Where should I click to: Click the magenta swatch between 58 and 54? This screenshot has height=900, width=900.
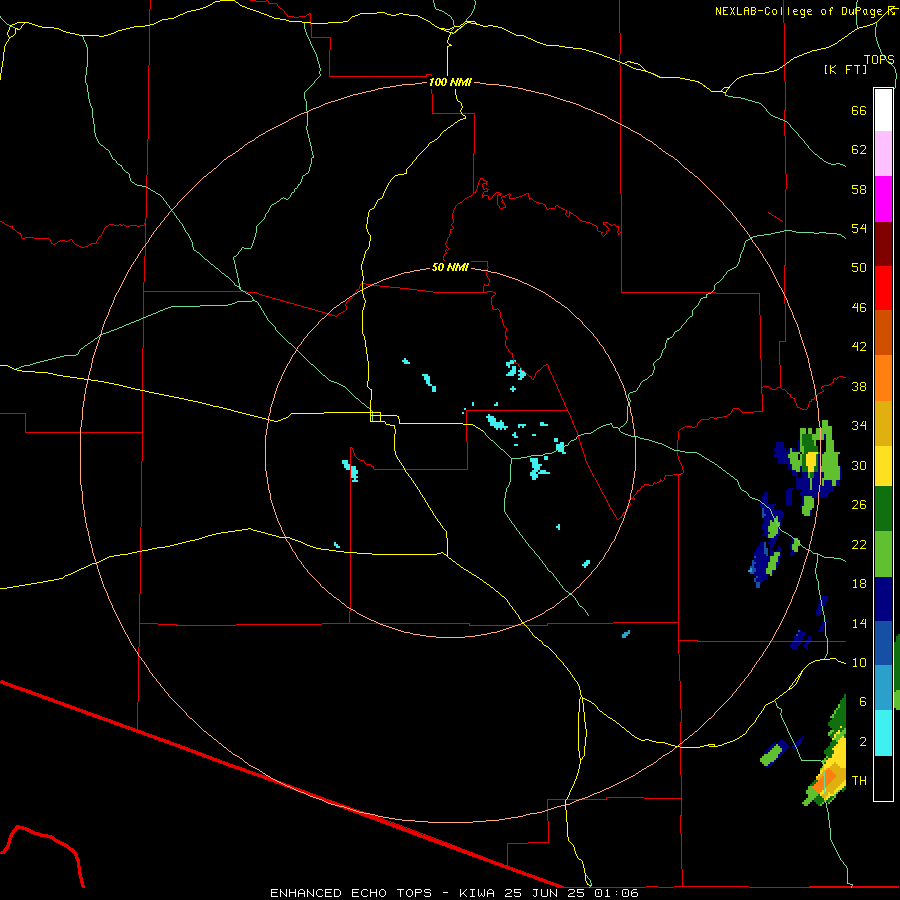click(x=883, y=199)
